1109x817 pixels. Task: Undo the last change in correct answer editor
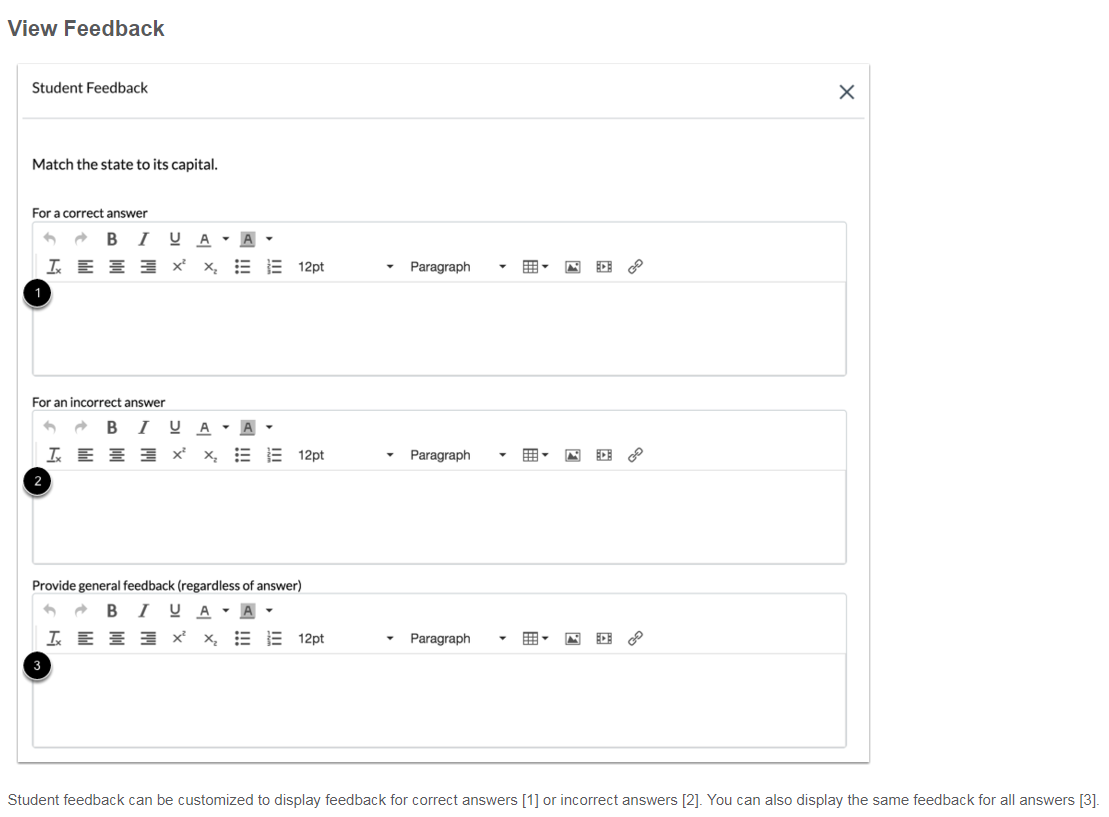coord(50,238)
